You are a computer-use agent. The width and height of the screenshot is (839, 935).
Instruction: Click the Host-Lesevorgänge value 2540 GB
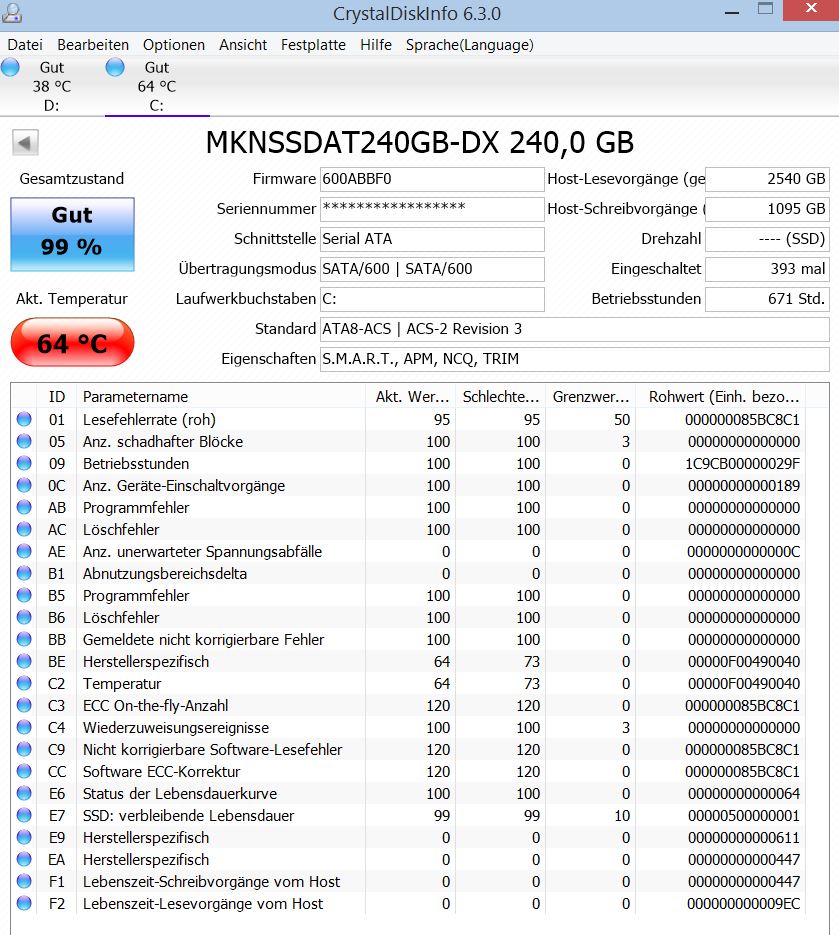coord(767,179)
